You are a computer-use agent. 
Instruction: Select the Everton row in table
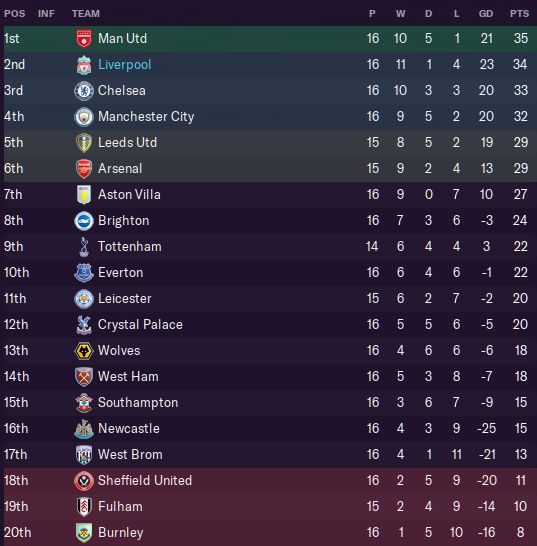click(268, 273)
